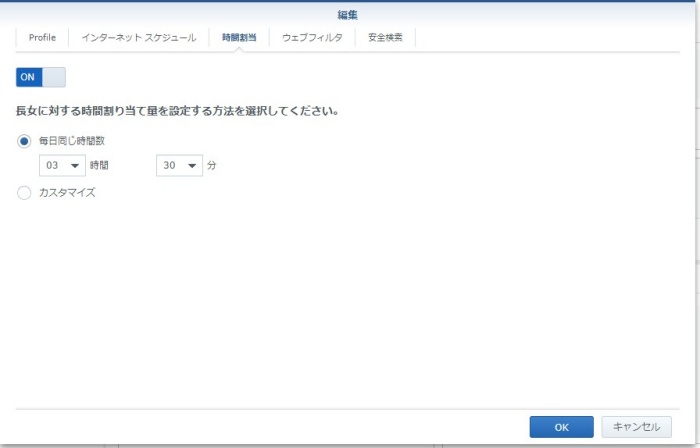Switch to the Profile tab
The height and width of the screenshot is (448, 700).
pos(42,37)
